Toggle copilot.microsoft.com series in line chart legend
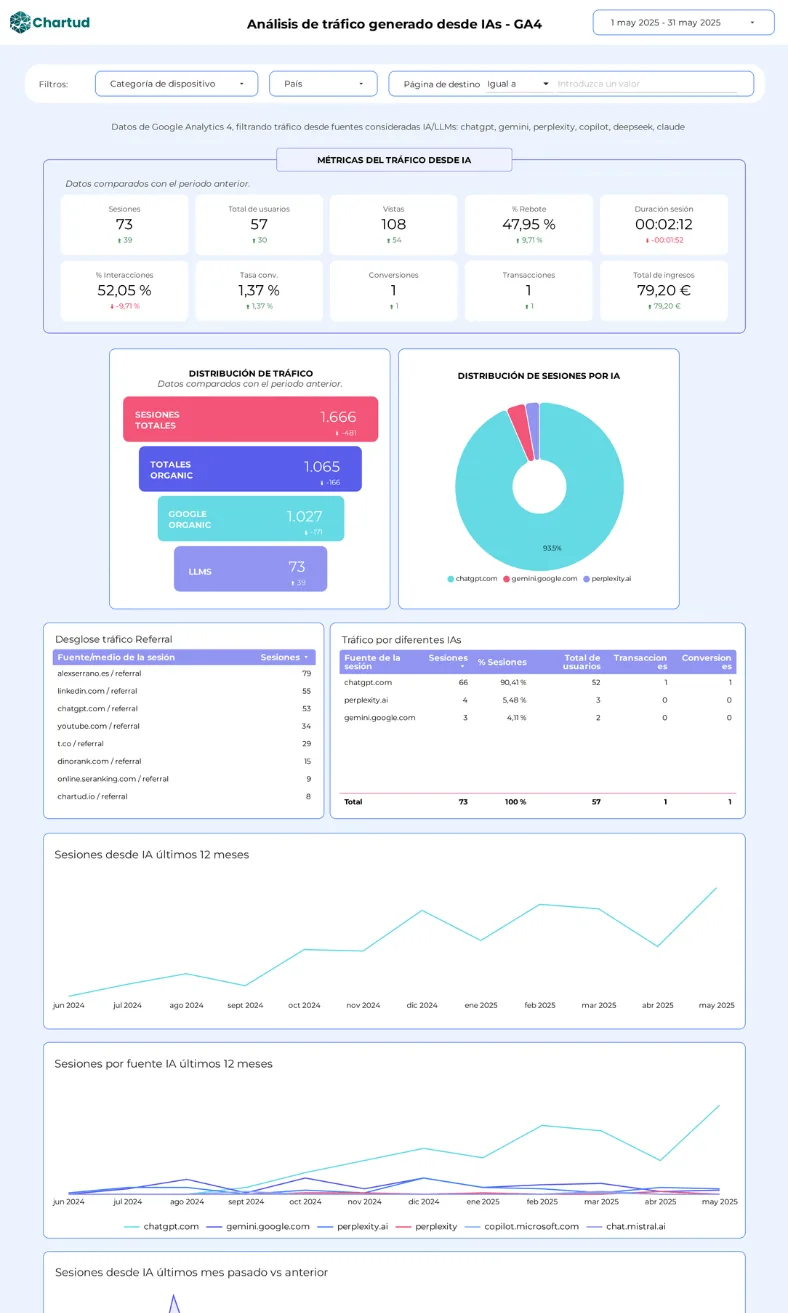This screenshot has height=1313, width=788. (x=522, y=1226)
